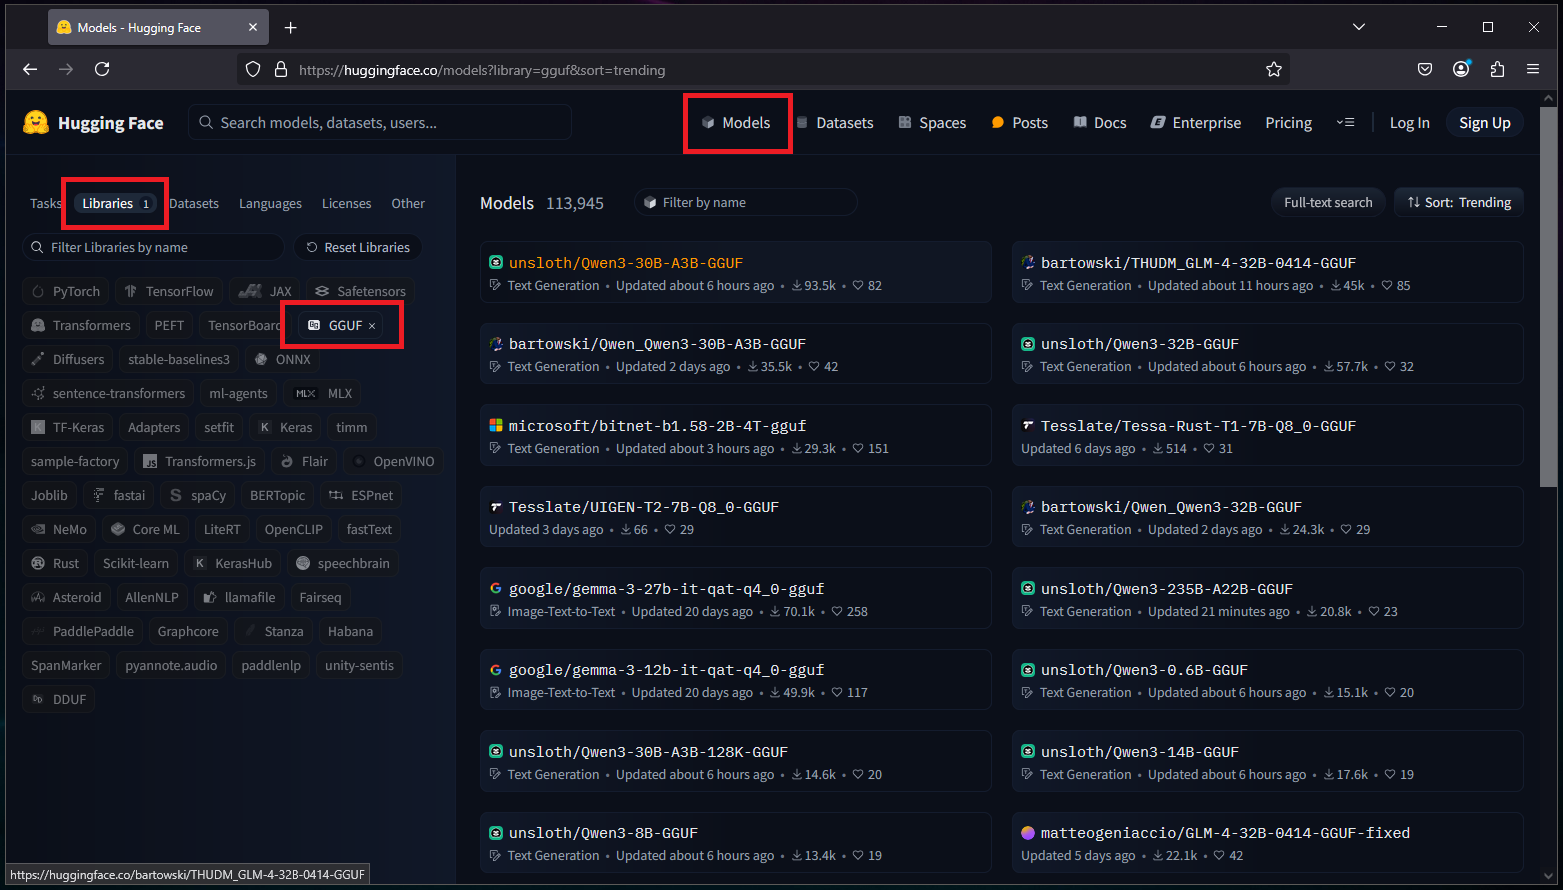Select the KerasHub library chip
This screenshot has height=890, width=1563.
click(x=233, y=563)
